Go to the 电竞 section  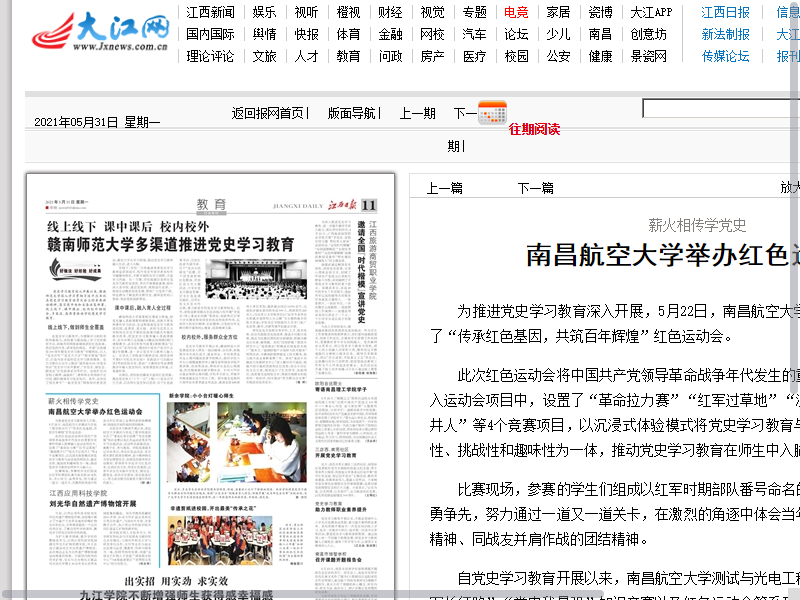[516, 12]
